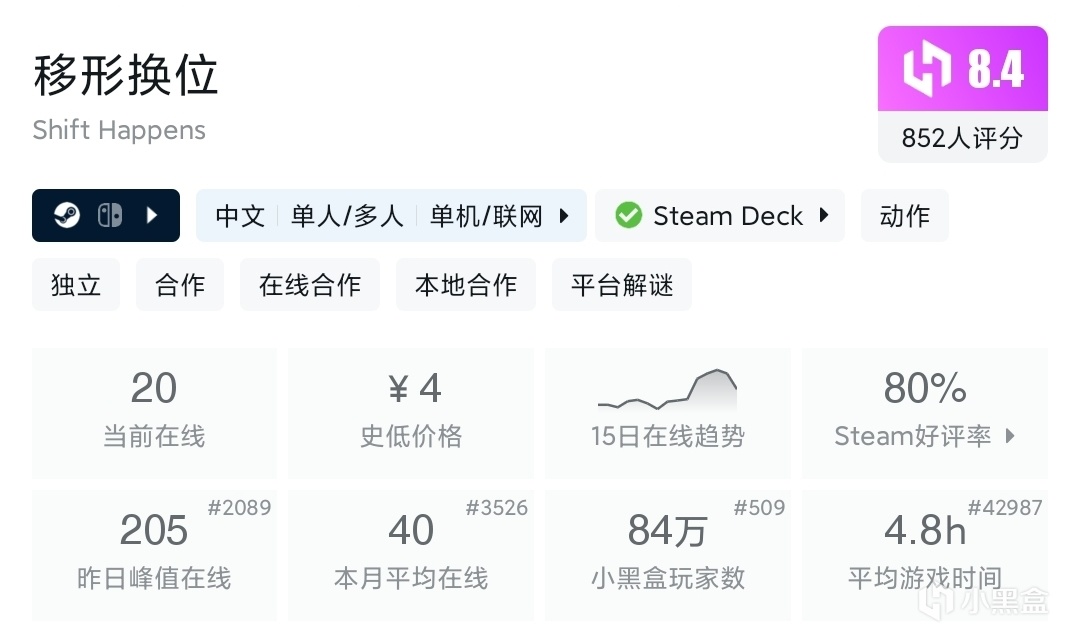Select the 动作 genre tag
Viewport: 1080px width, 637px height.
tap(905, 216)
